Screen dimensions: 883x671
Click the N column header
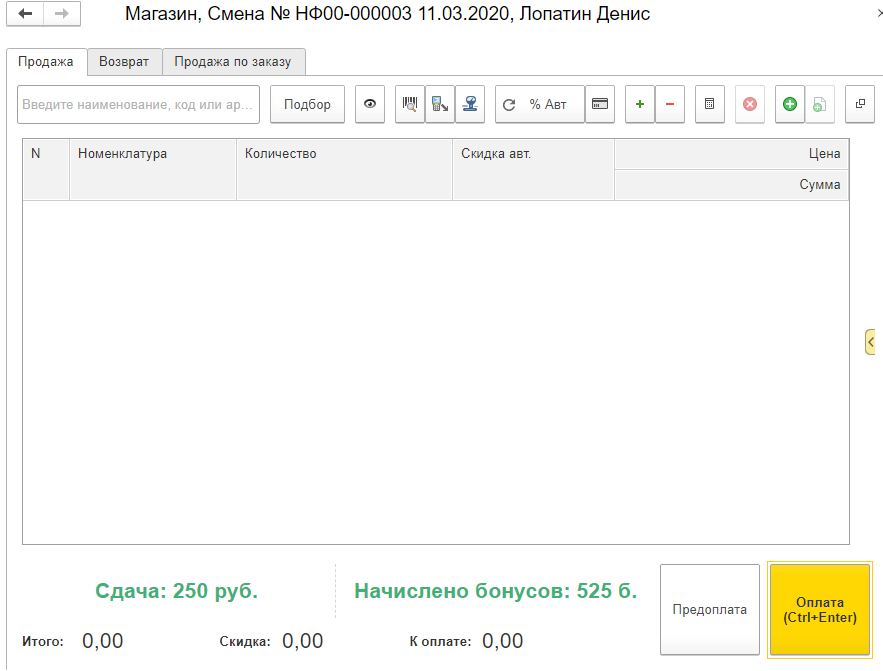tap(46, 169)
